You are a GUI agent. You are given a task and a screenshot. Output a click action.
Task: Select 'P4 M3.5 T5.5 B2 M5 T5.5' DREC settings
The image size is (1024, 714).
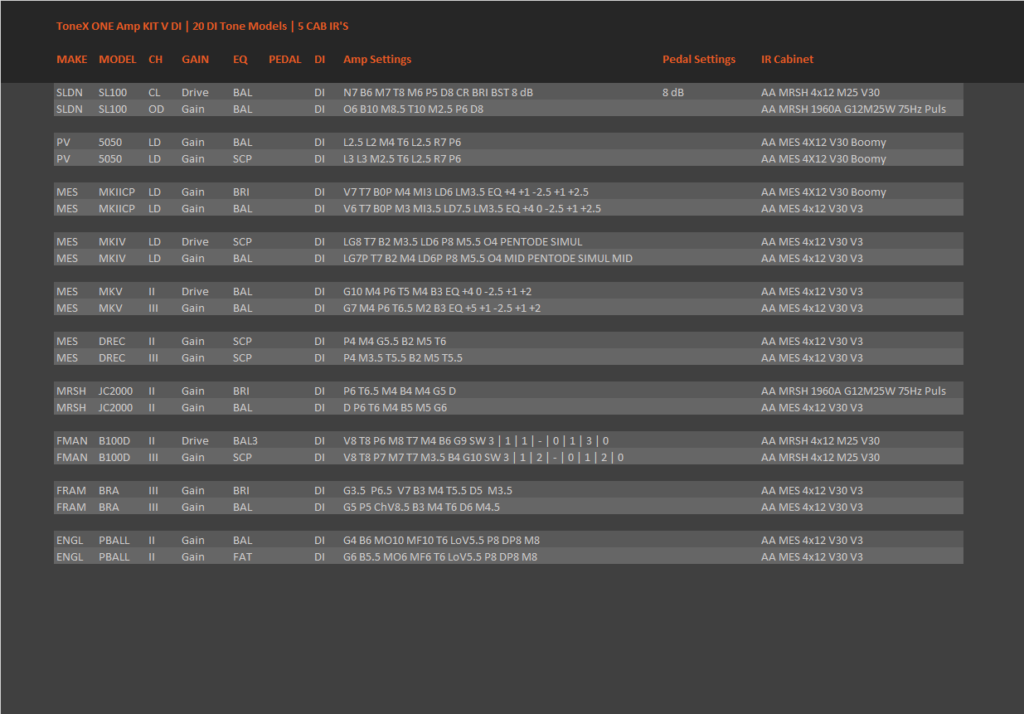[x=403, y=358]
